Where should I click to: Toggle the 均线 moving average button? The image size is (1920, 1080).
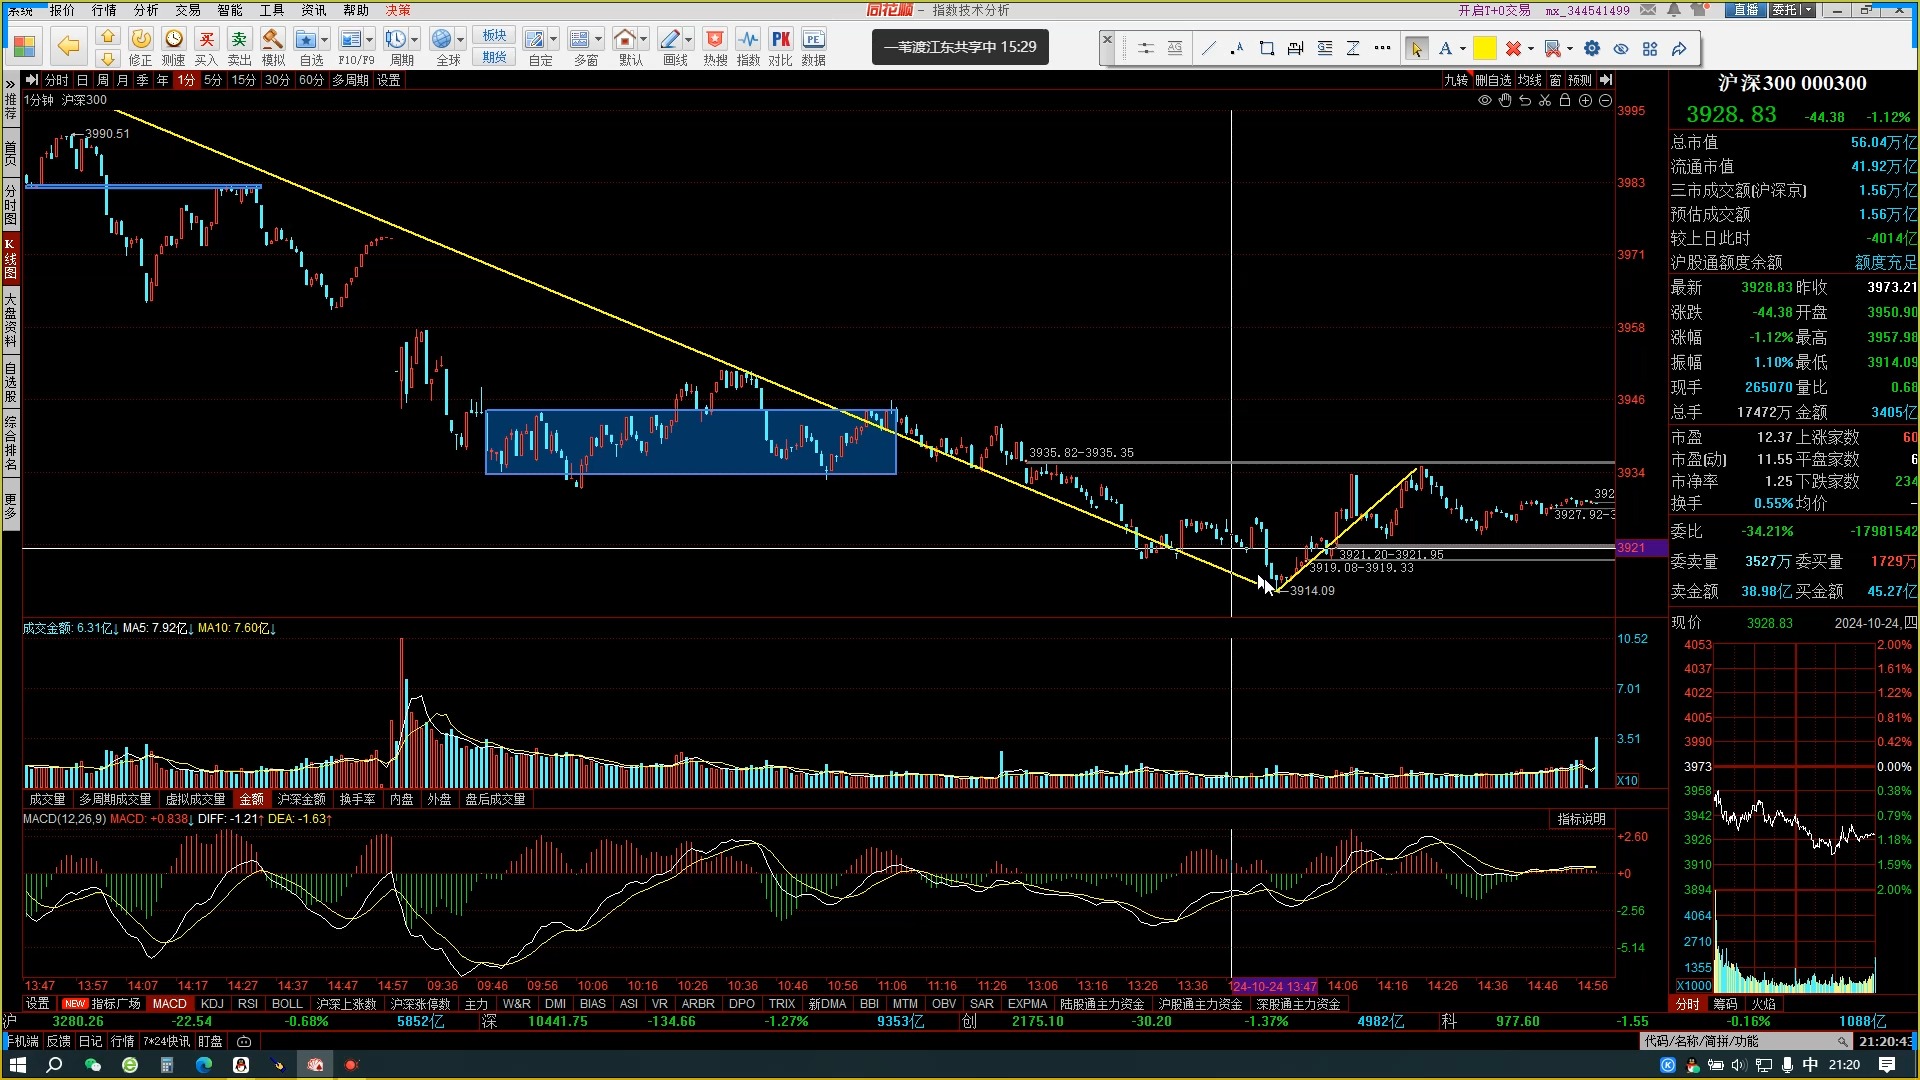pos(1530,80)
